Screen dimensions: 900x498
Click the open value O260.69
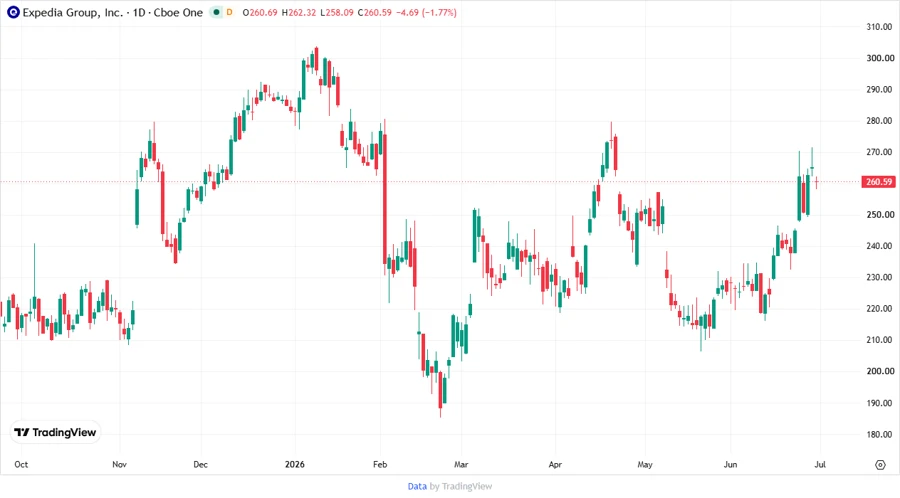tap(260, 12)
